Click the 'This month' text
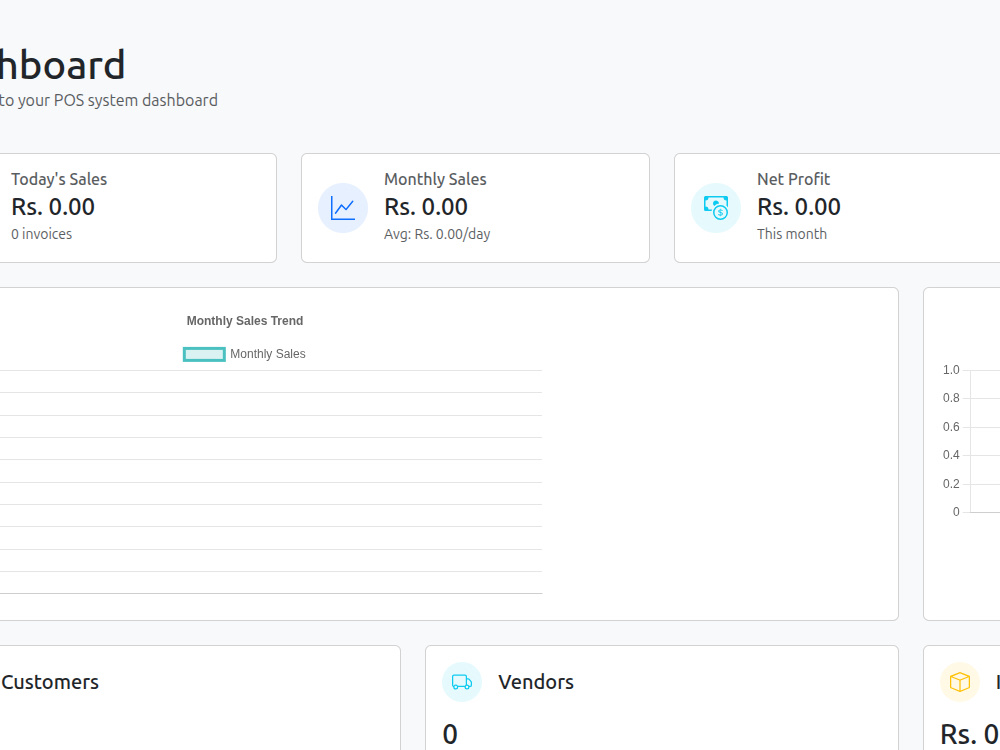The image size is (1000, 750). point(792,234)
